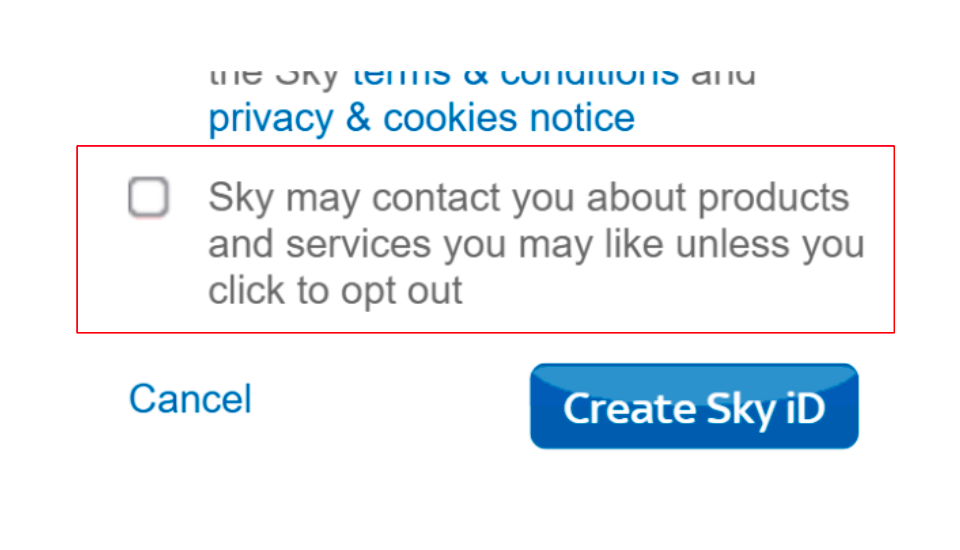
Task: Tick the marketing opt-out checkbox
Action: point(148,197)
